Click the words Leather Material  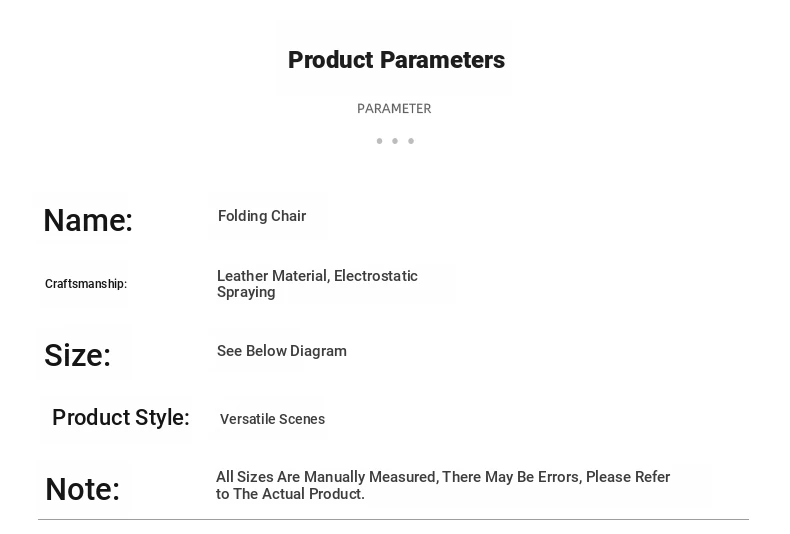[272, 276]
